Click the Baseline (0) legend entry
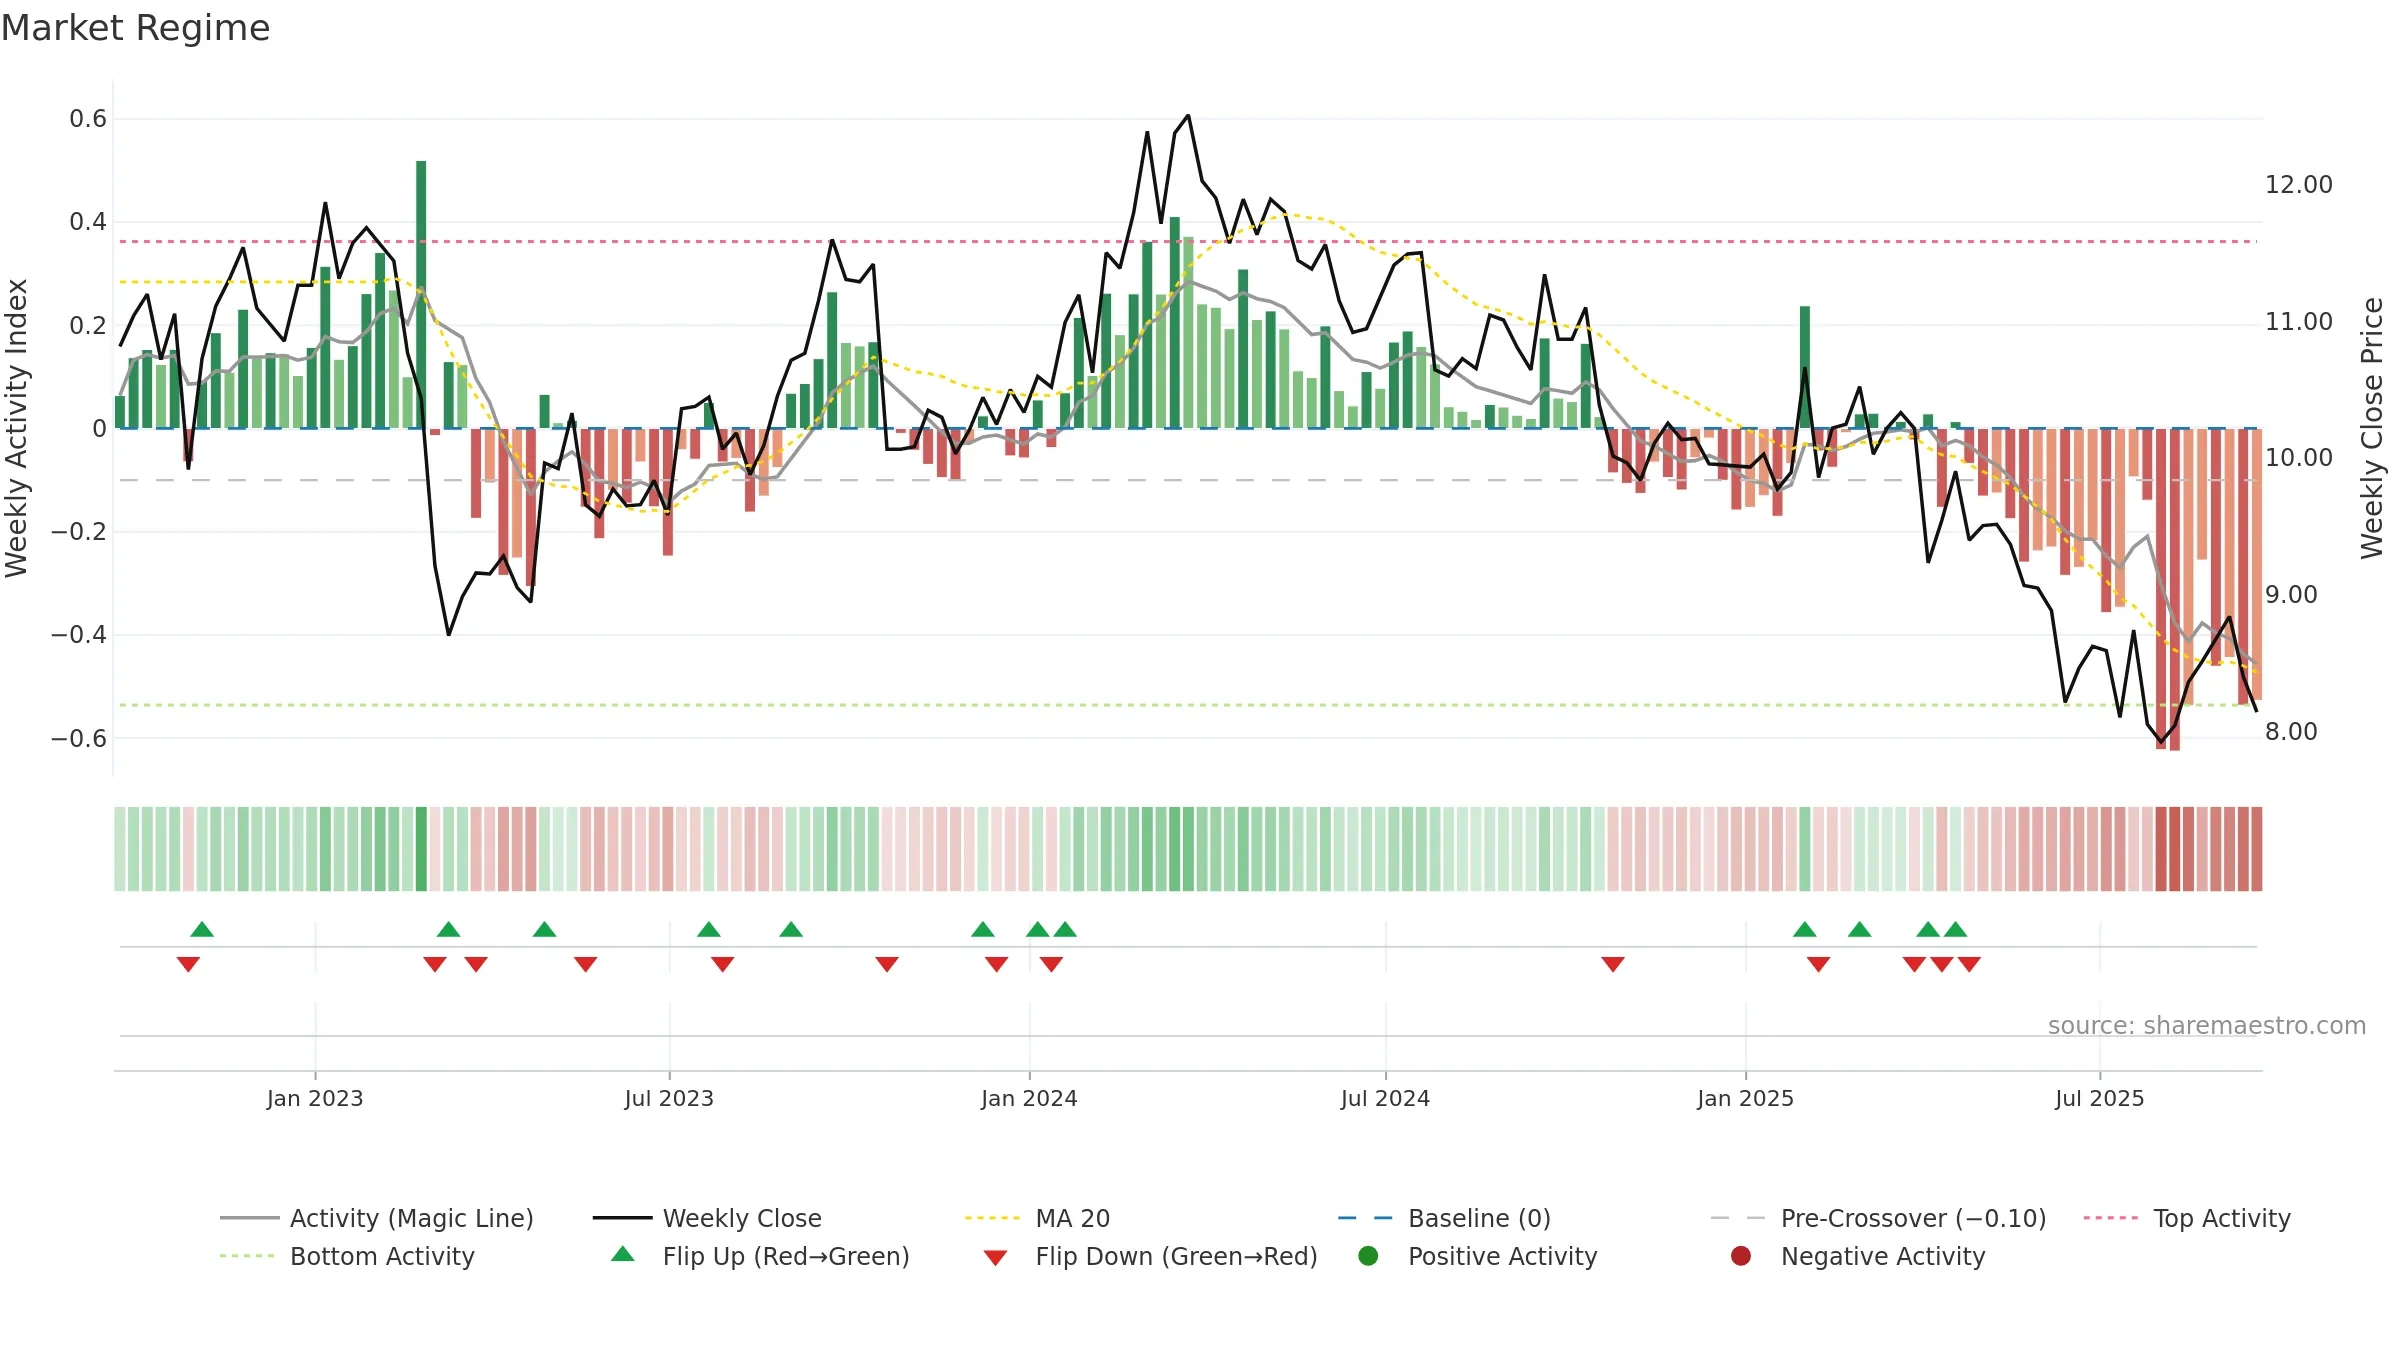Image resolution: width=2400 pixels, height=1350 pixels. tap(1444, 1218)
